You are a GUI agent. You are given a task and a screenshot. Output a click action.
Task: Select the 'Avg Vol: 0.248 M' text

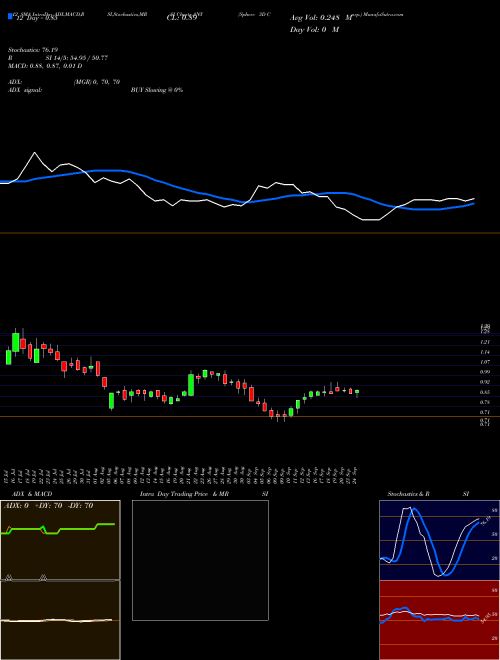(321, 18)
